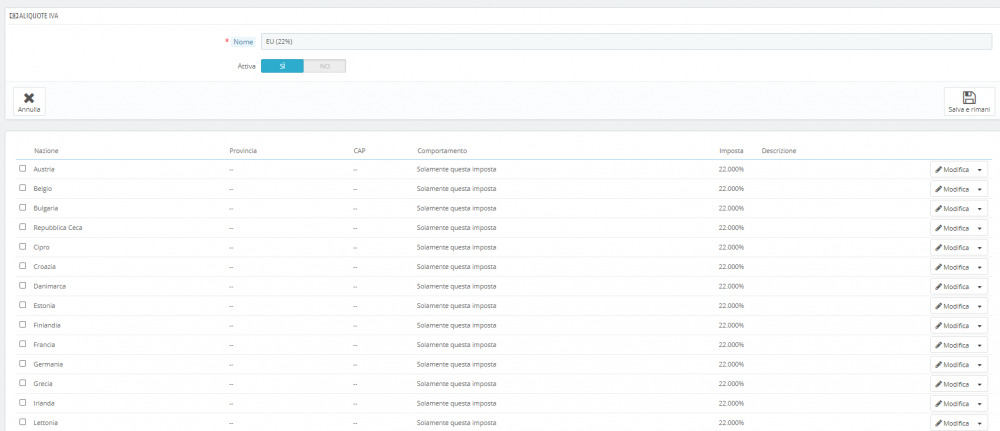This screenshot has height=431, width=1000.
Task: Open the Cipro row Modifica dropdown arrow
Action: 980,248
